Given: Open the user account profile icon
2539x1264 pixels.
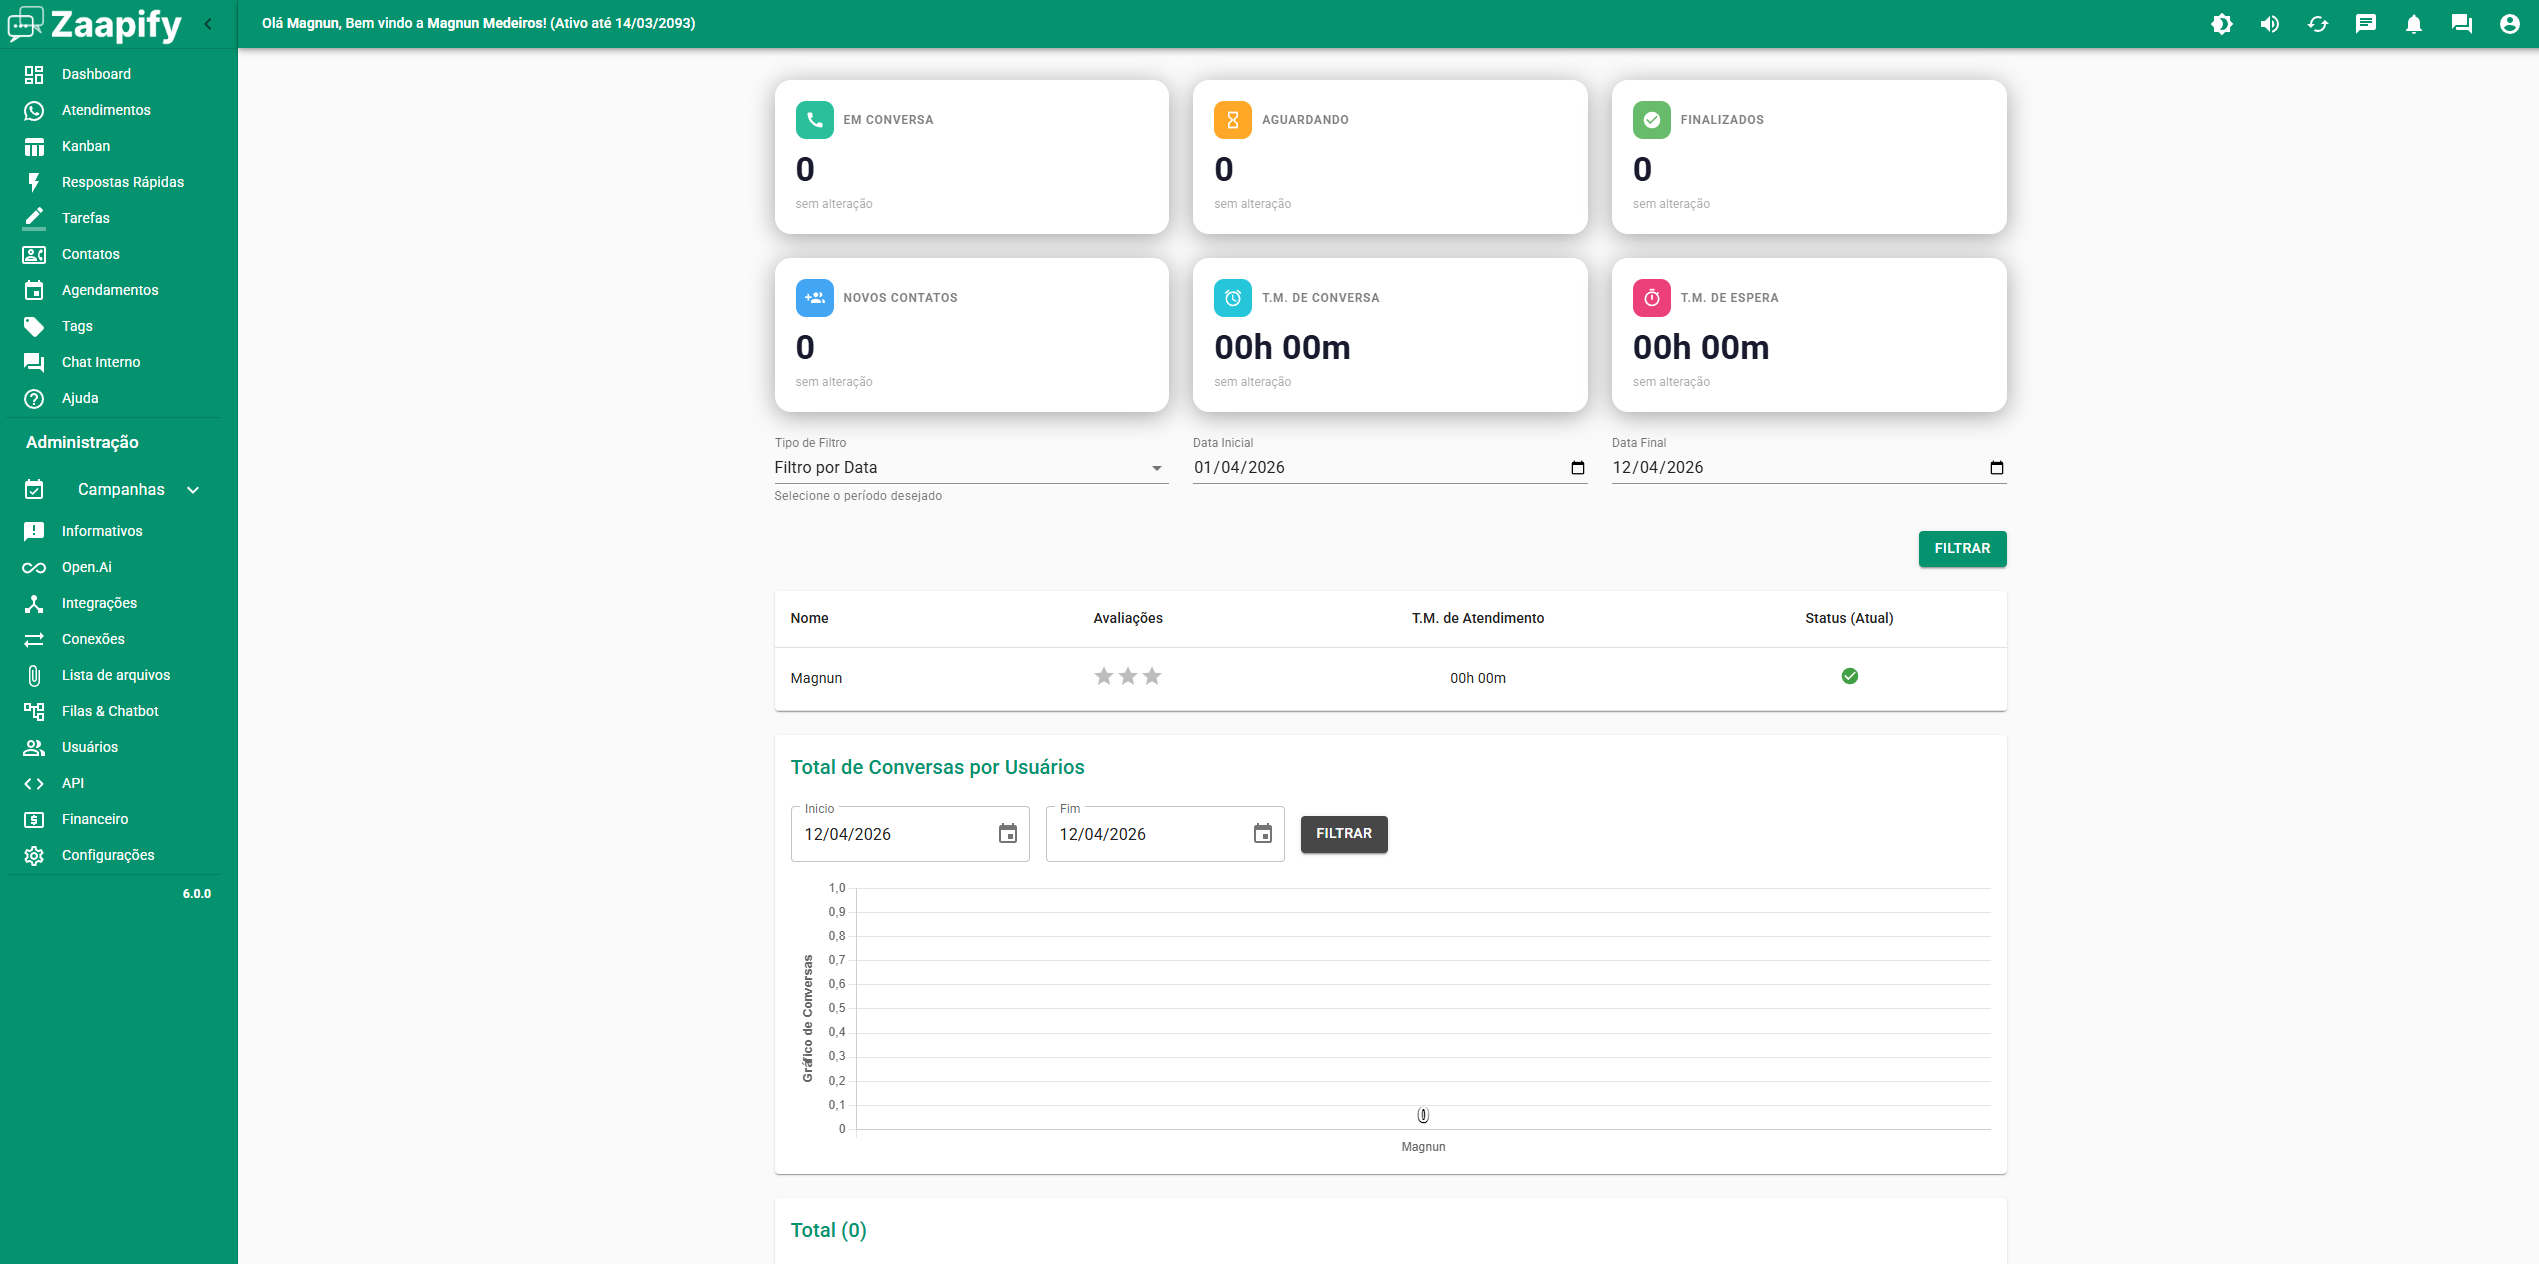Looking at the screenshot, I should click(2509, 24).
